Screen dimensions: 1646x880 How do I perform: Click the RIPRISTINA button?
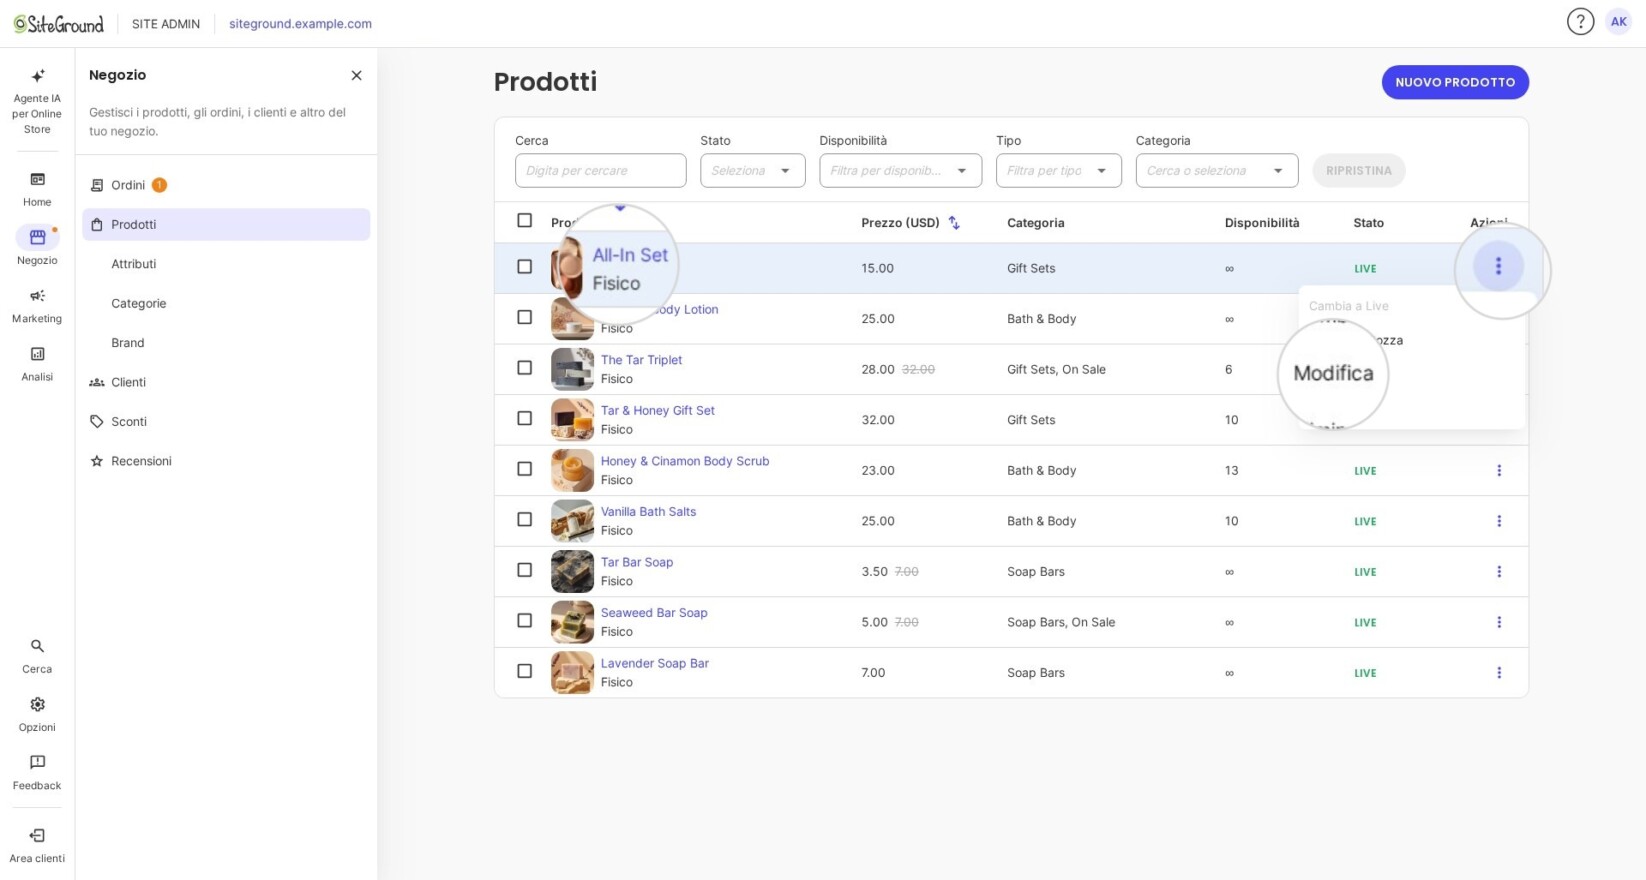(1359, 170)
